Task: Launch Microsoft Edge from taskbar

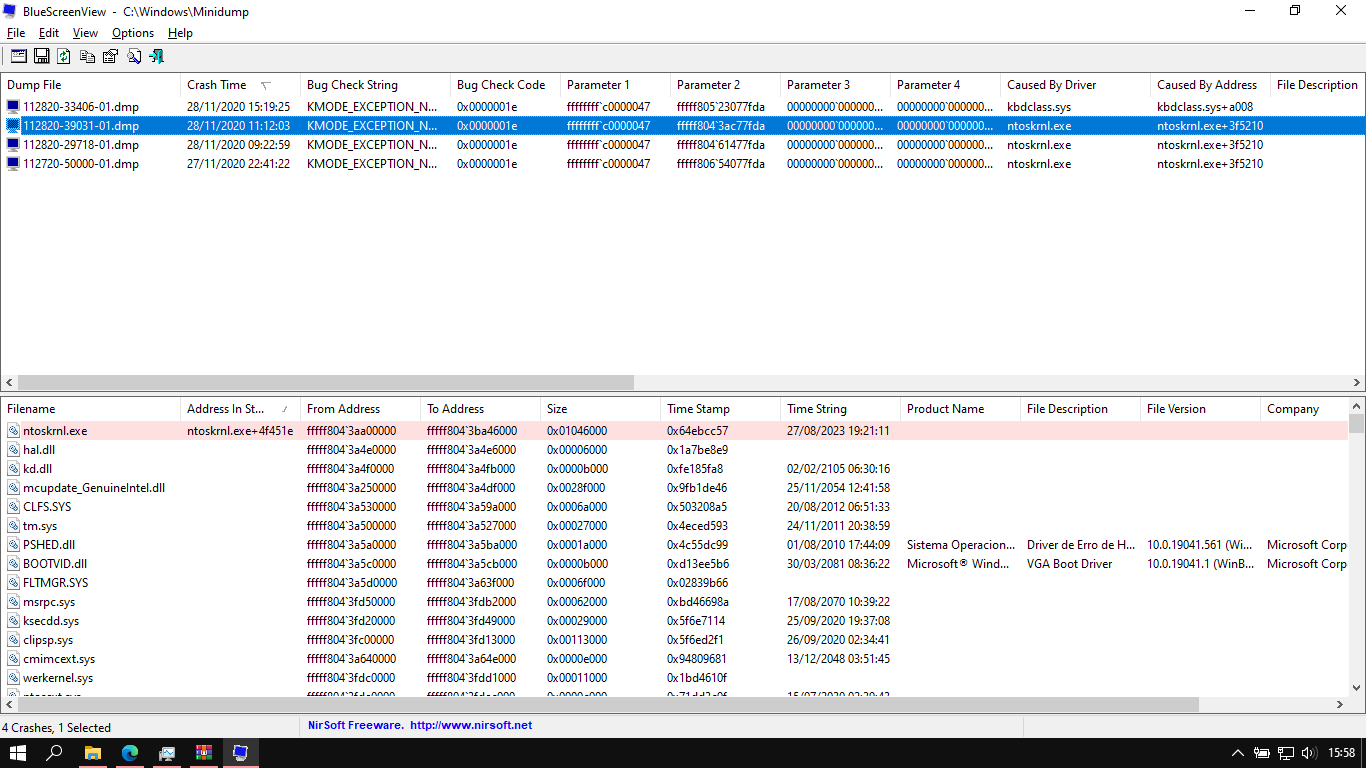Action: pyautogui.click(x=129, y=752)
